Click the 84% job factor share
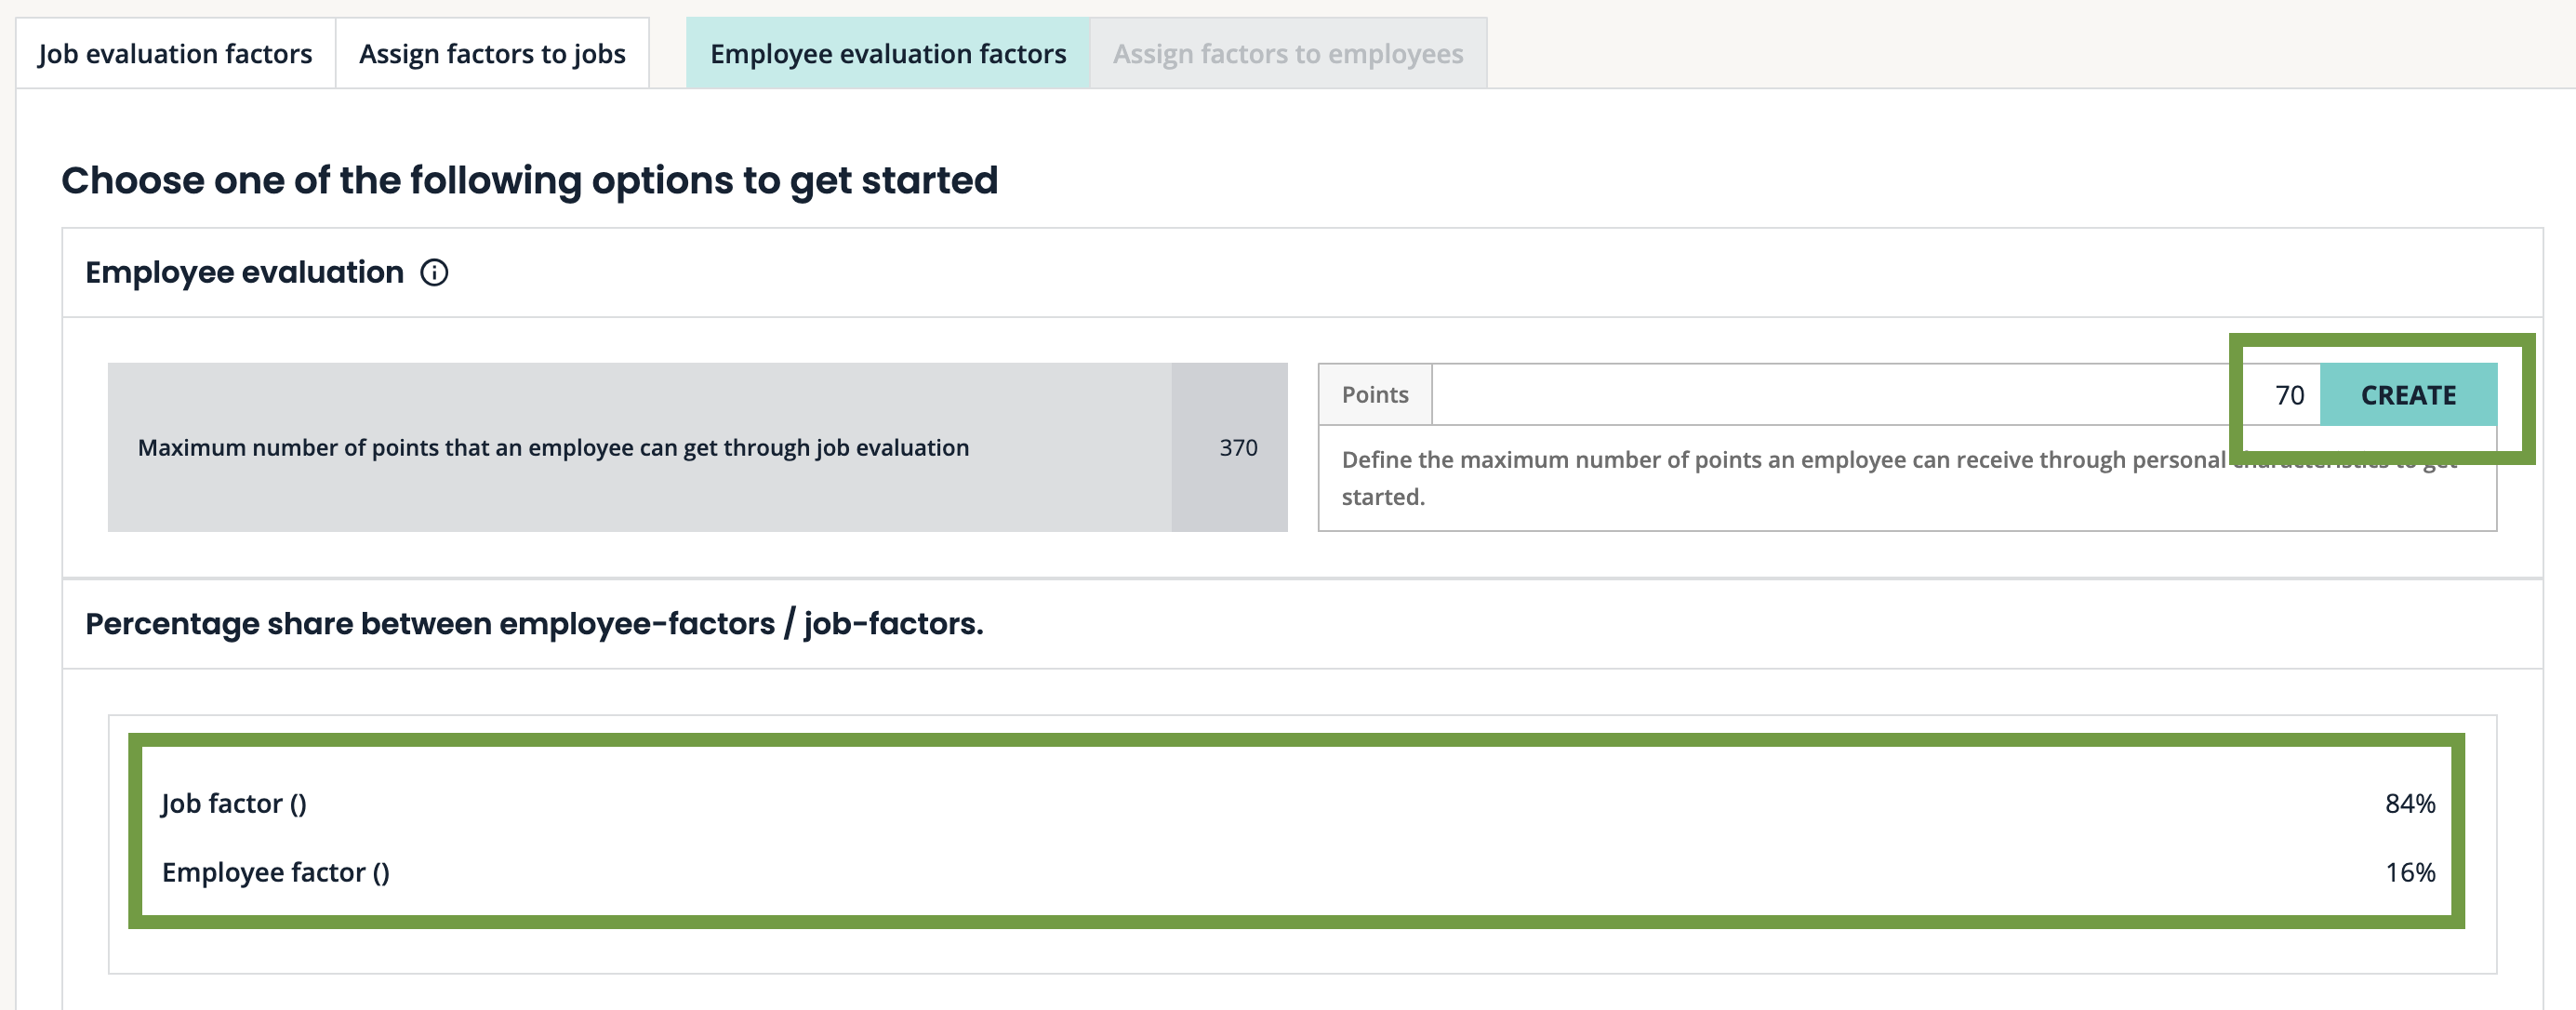The width and height of the screenshot is (2576, 1010). [2409, 803]
